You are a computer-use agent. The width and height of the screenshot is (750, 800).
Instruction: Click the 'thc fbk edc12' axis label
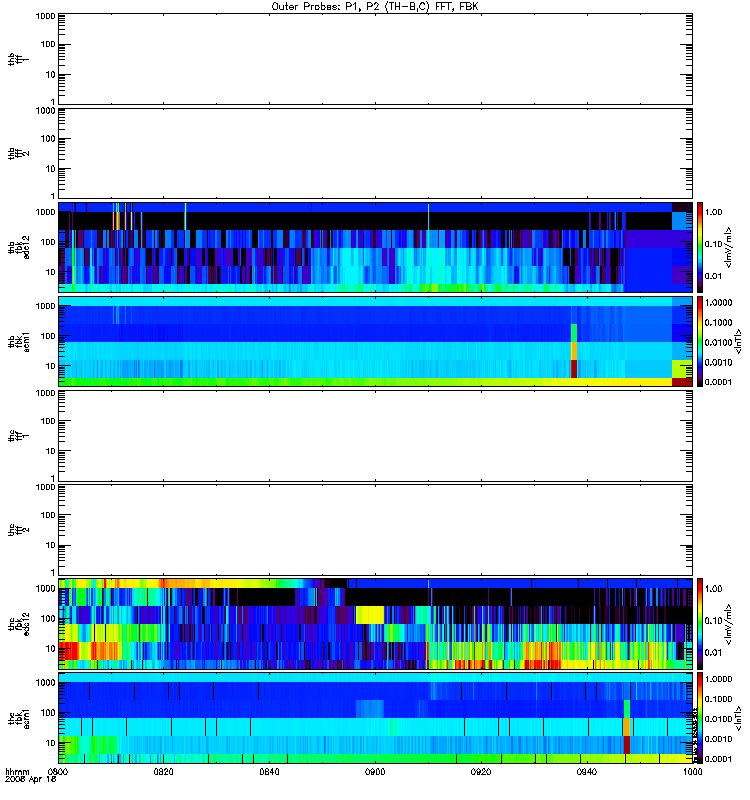[19, 624]
